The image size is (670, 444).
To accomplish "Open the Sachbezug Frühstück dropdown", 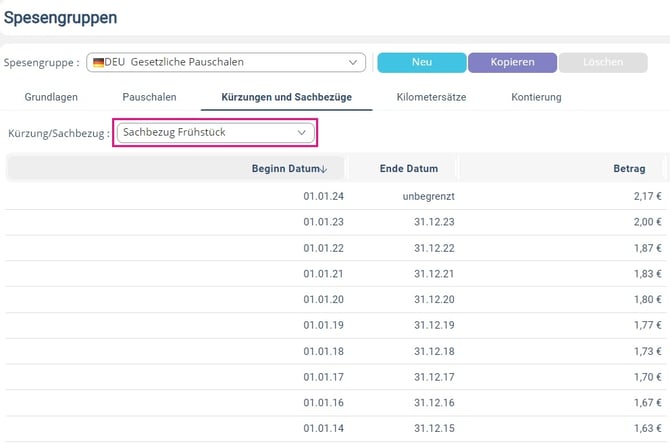I will click(x=215, y=132).
